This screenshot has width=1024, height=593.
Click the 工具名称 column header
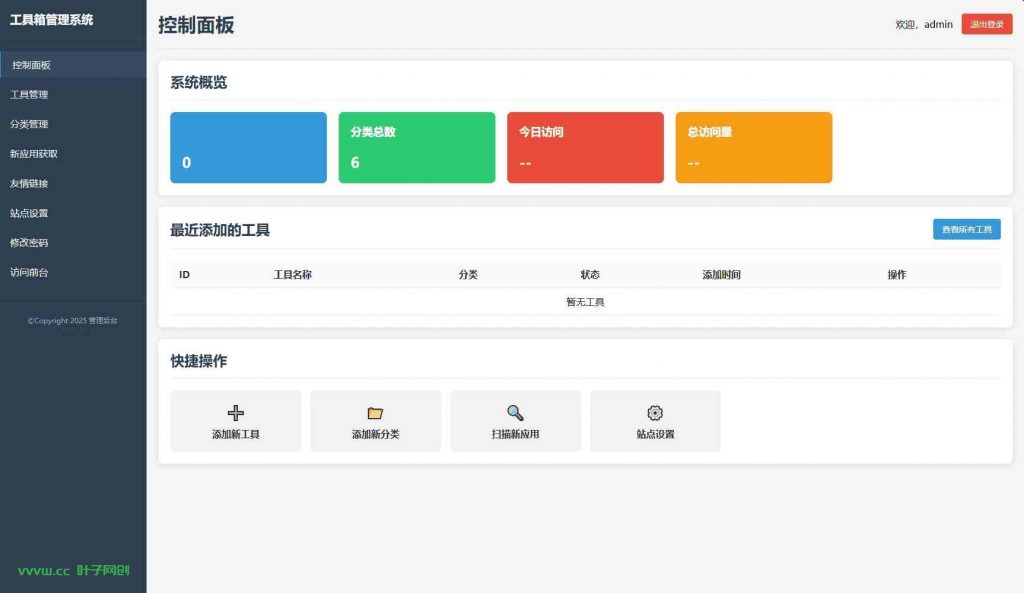pos(293,275)
